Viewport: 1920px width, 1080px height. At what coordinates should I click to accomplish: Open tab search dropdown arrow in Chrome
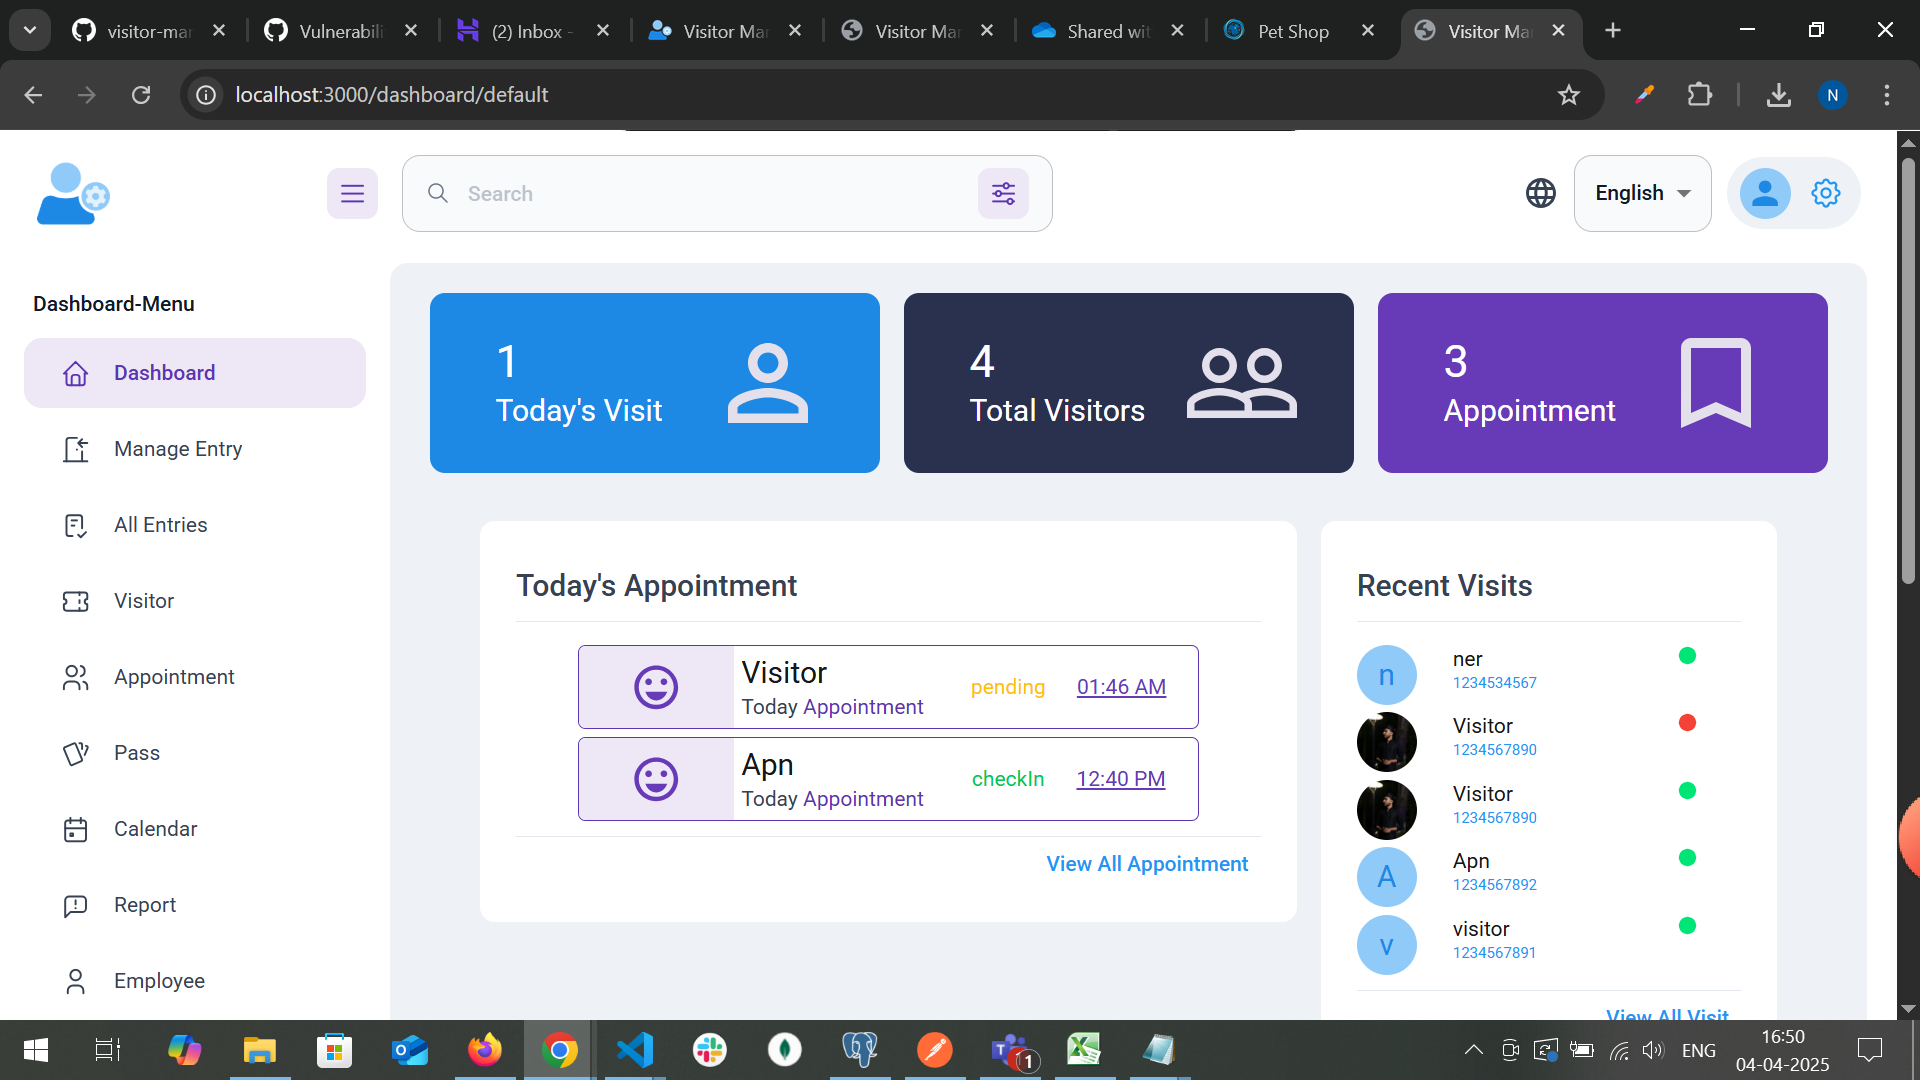30,30
